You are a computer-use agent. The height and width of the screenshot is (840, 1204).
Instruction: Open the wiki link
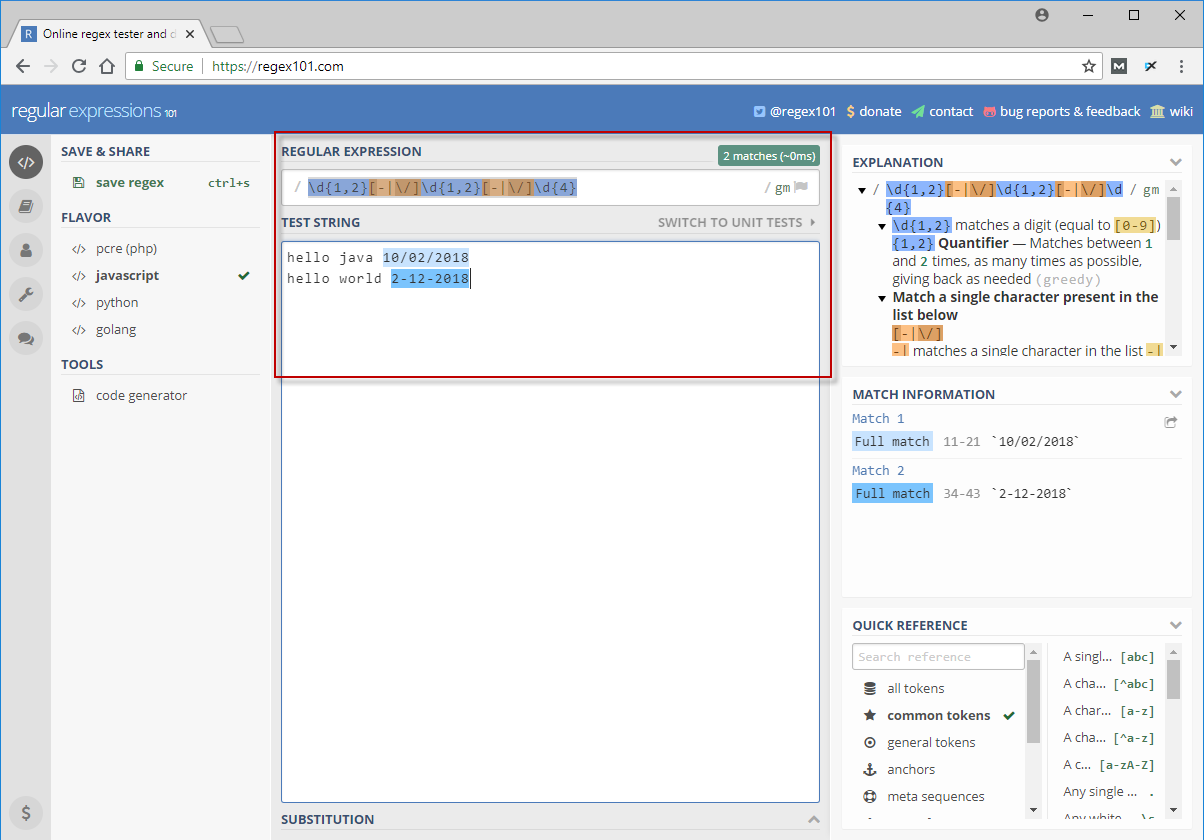click(1172, 112)
